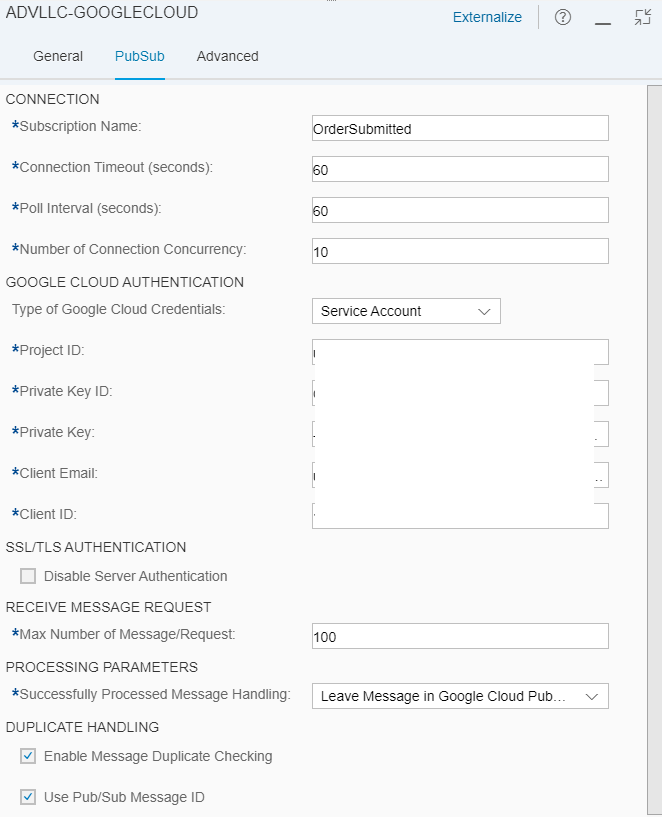This screenshot has width=662, height=817.
Task: Switch to the General tab
Action: [x=58, y=56]
